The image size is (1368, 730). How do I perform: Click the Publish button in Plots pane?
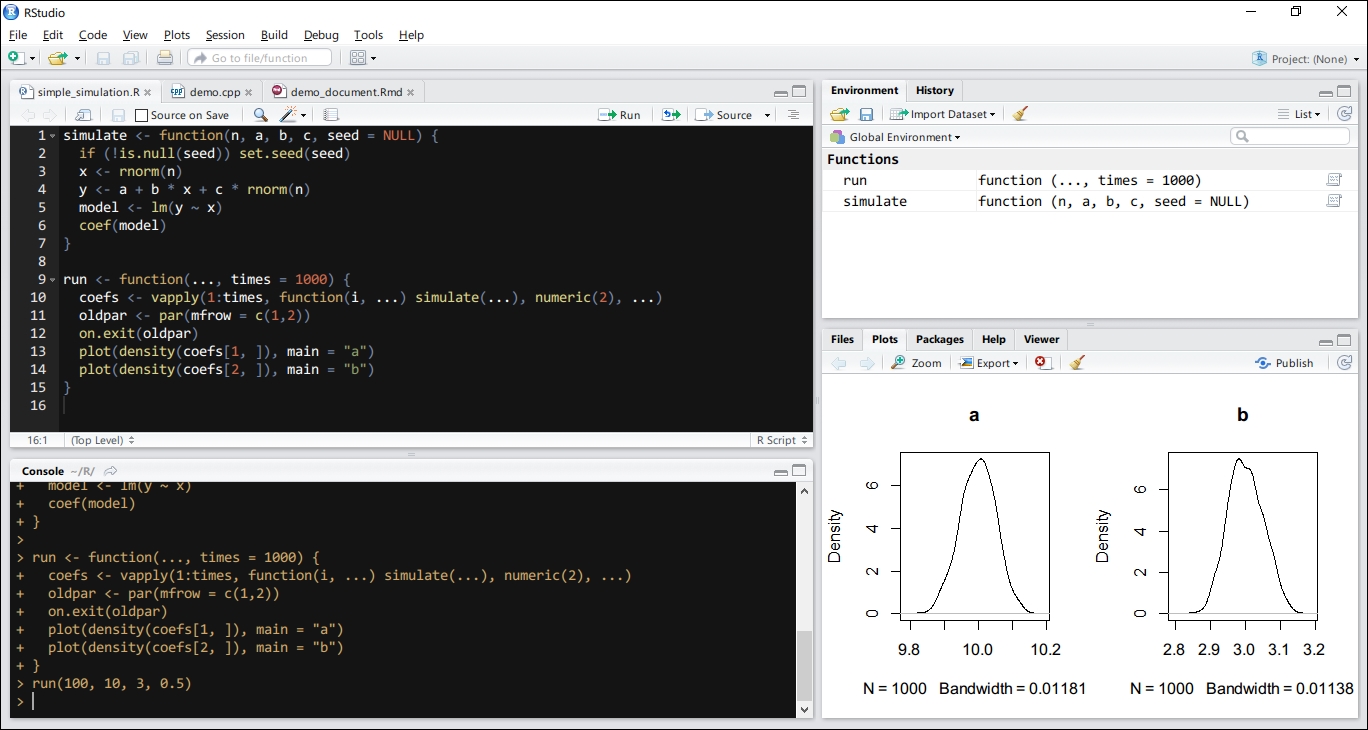1285,363
